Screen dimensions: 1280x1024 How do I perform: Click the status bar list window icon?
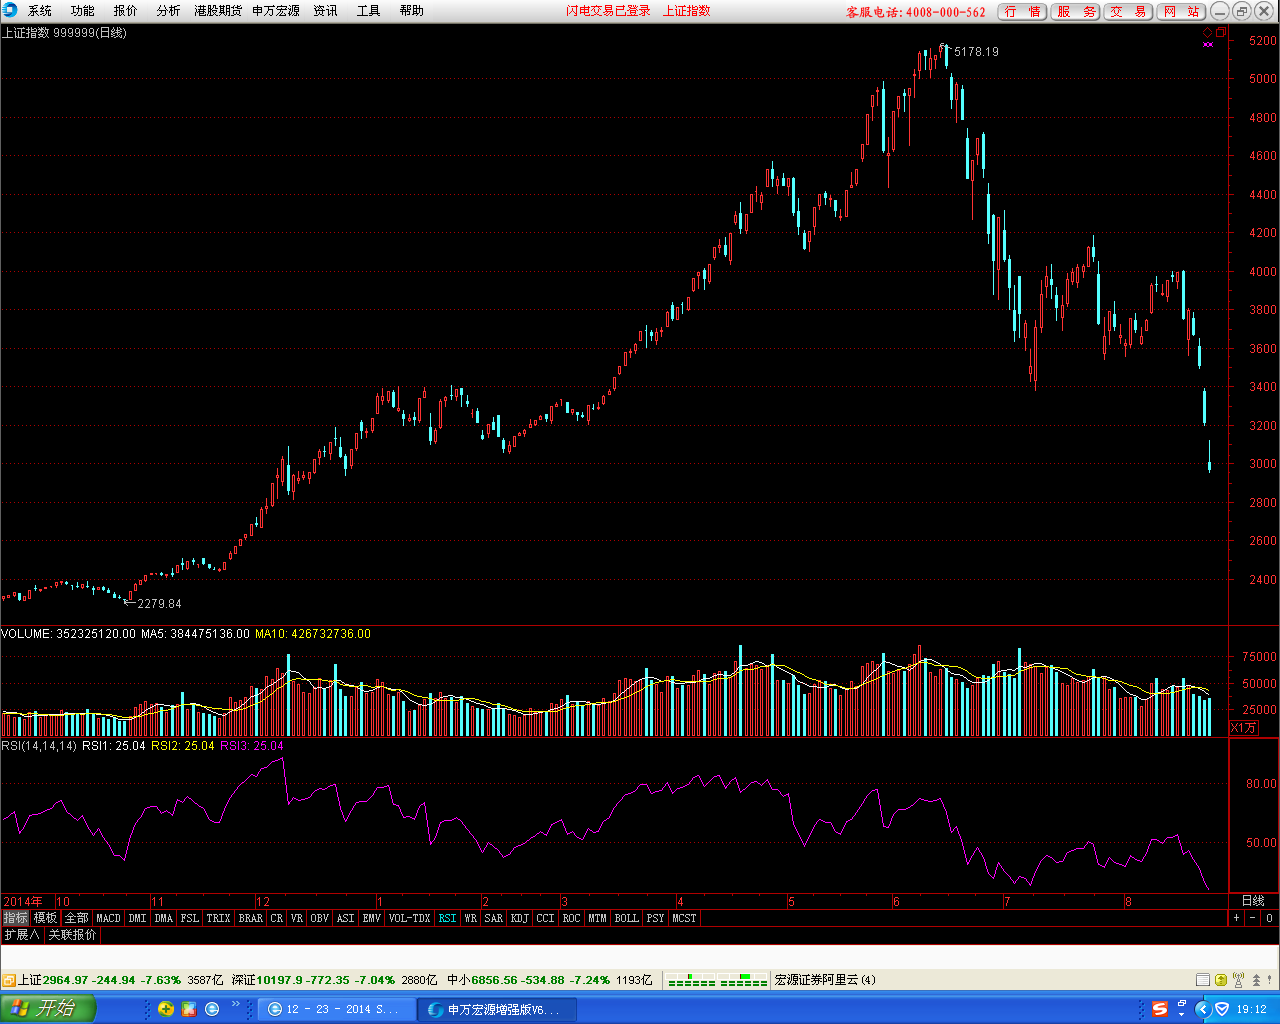1204,980
